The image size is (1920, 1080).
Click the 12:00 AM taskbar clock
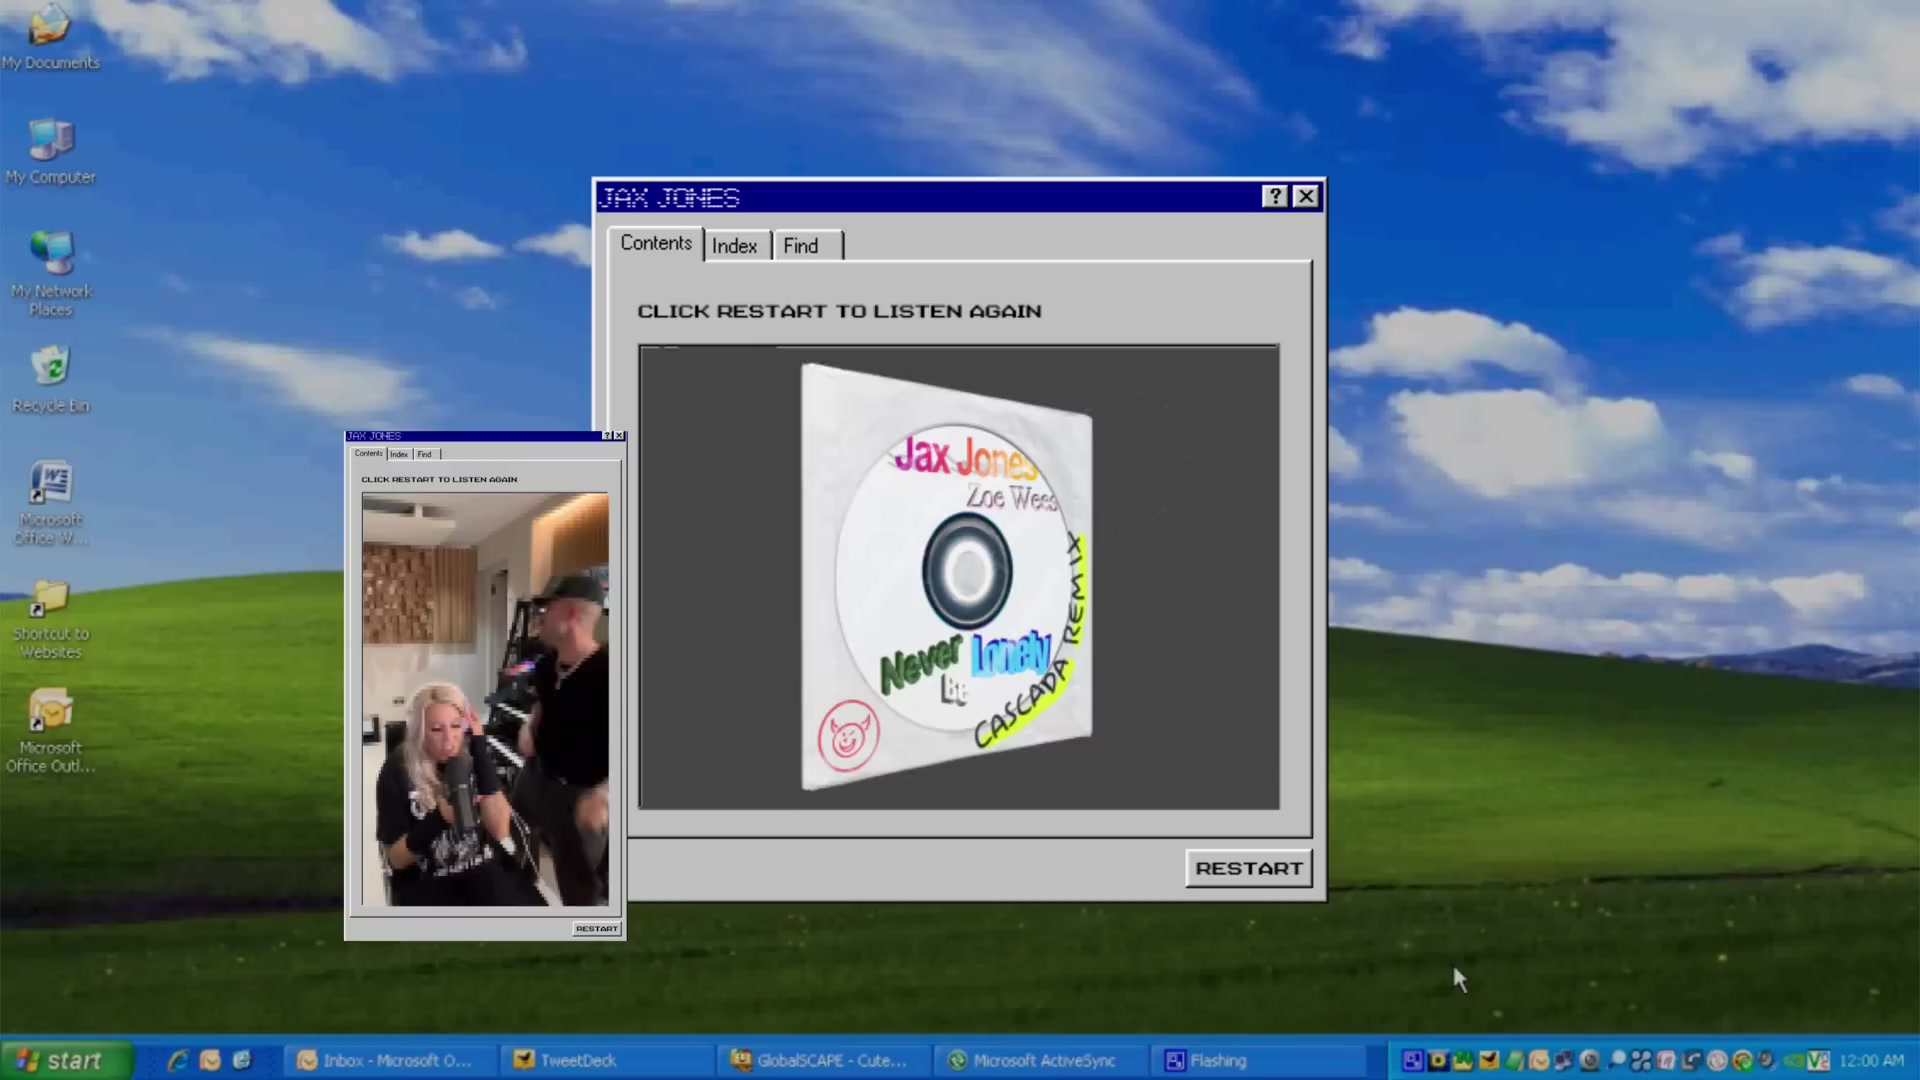(x=1872, y=1060)
